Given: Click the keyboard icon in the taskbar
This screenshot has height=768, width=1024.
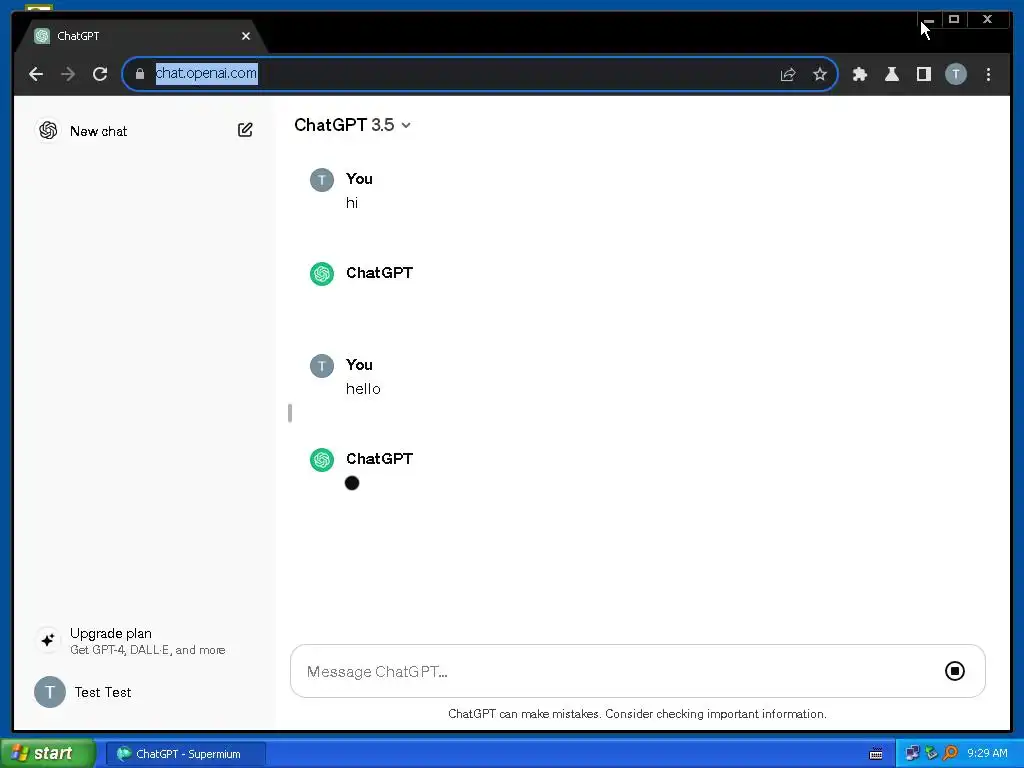Looking at the screenshot, I should point(876,754).
